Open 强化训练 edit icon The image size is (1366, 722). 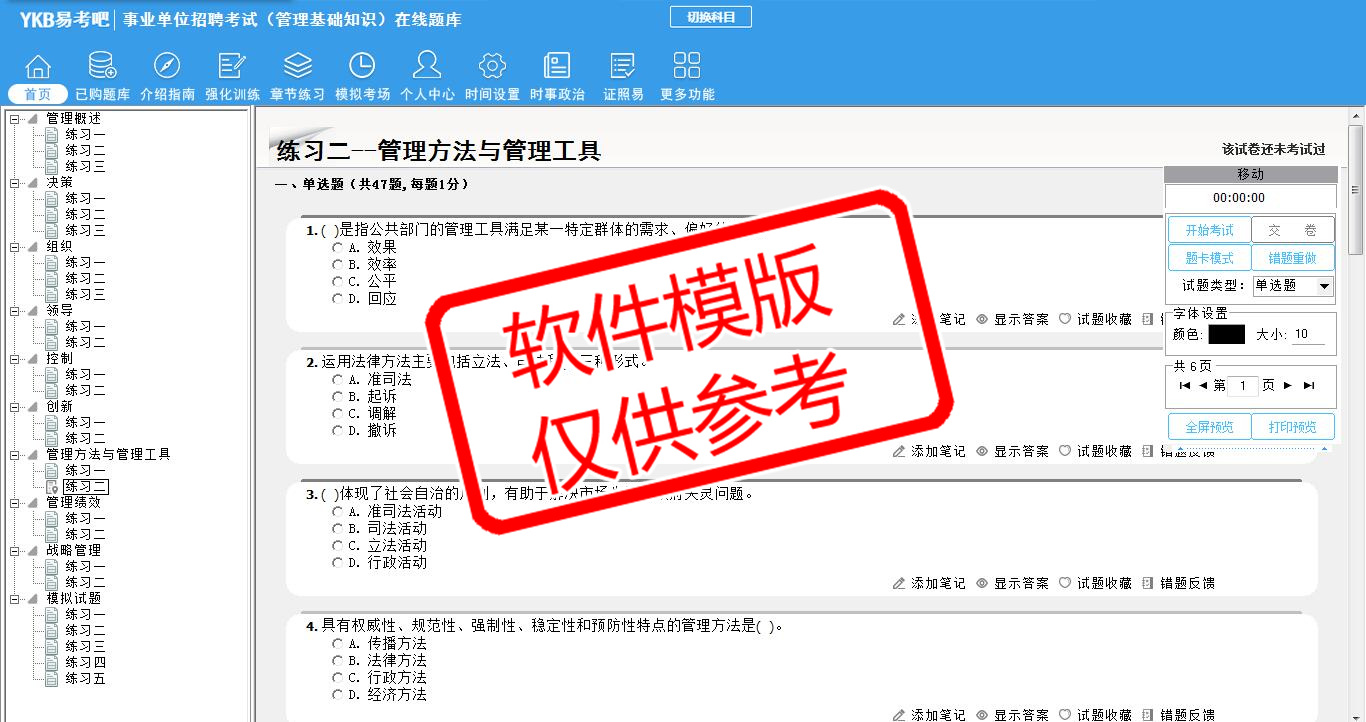click(x=232, y=67)
